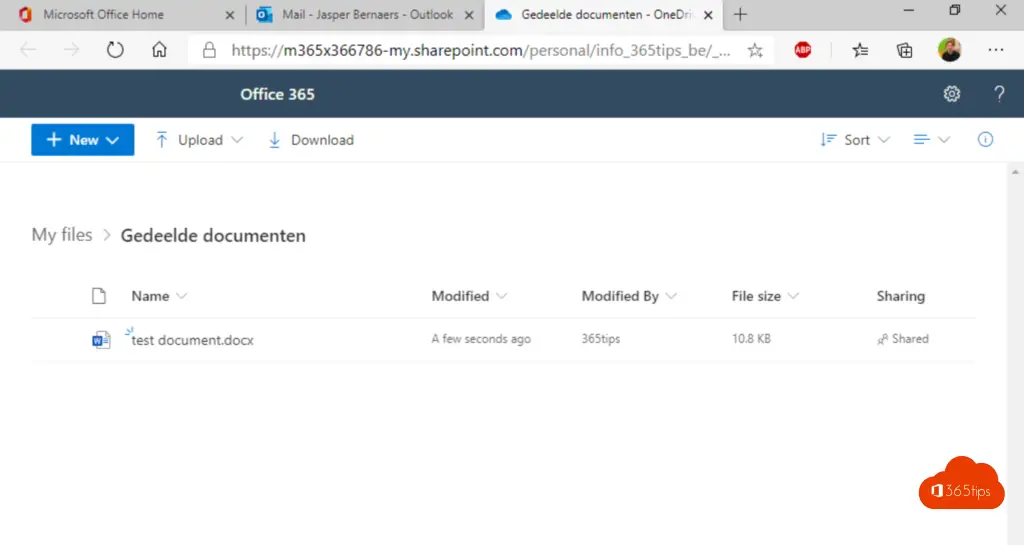
Task: Click the Word icon for test document.docx
Action: [x=100, y=340]
